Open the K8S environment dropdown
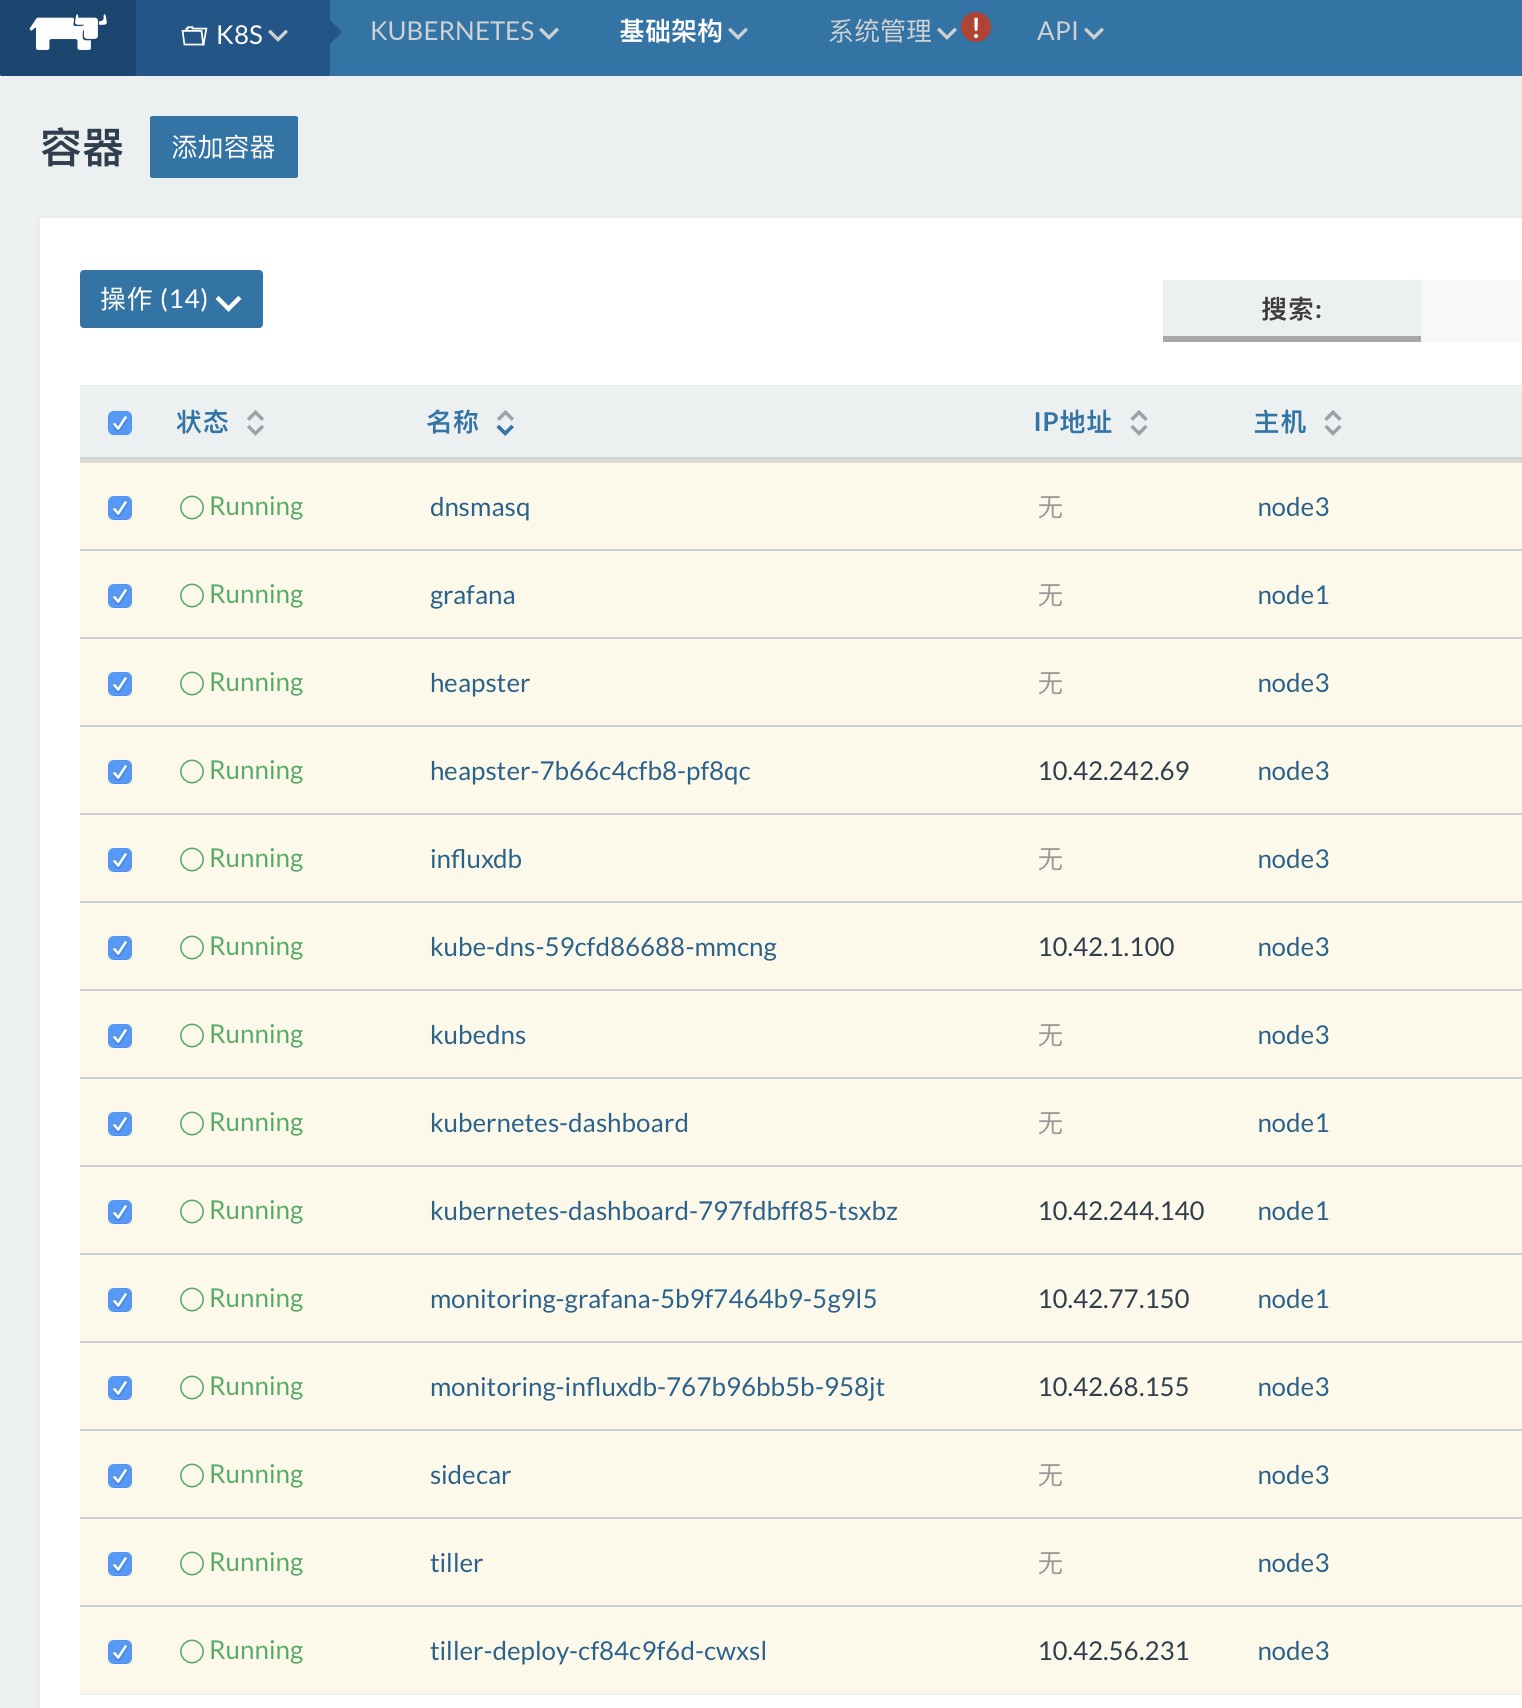This screenshot has height=1708, width=1522. (x=234, y=36)
